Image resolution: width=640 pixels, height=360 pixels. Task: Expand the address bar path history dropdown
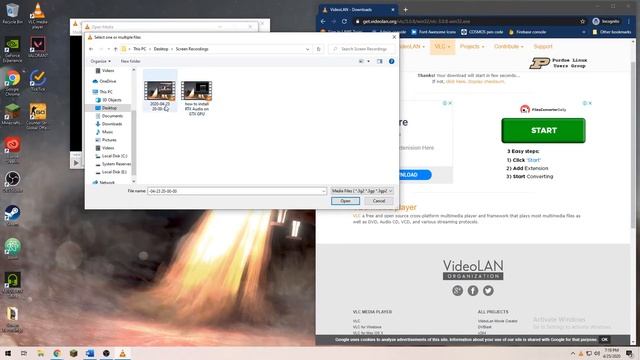point(307,49)
